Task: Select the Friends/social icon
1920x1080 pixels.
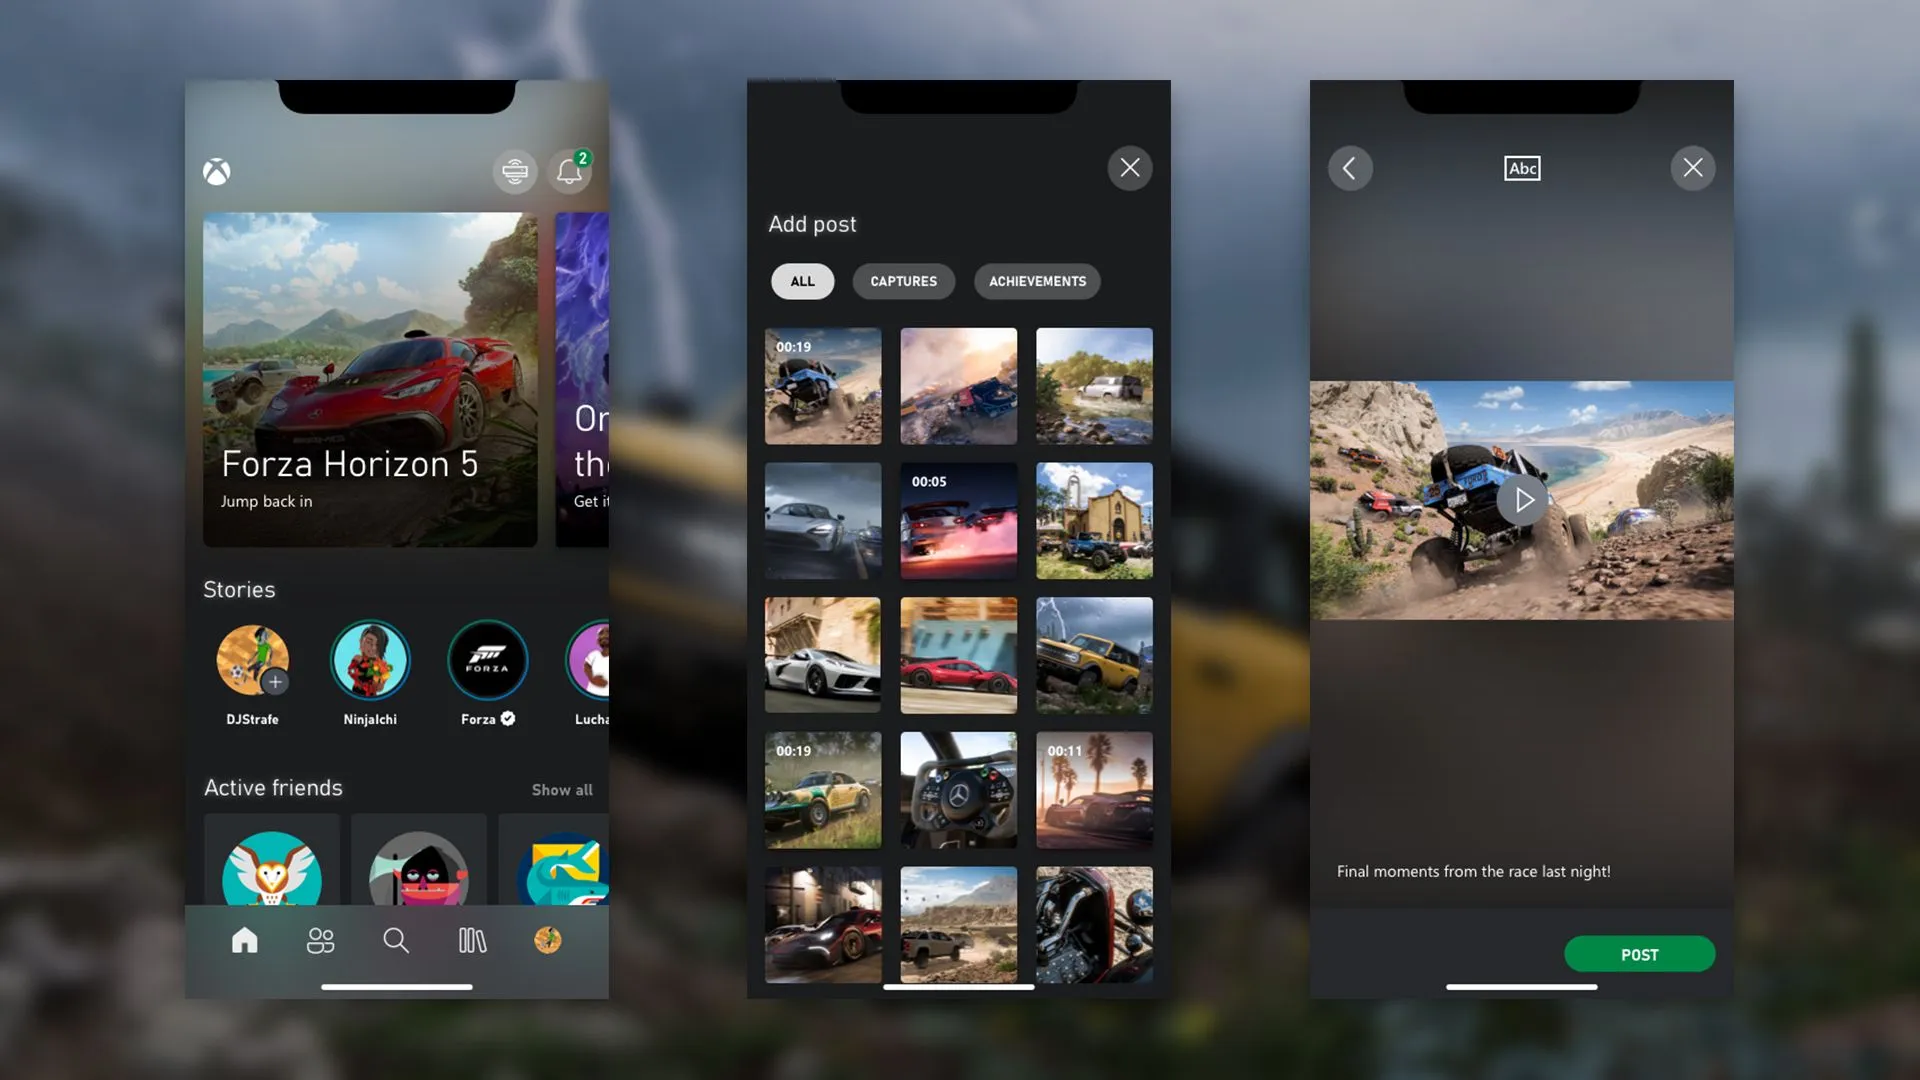Action: pyautogui.click(x=320, y=939)
